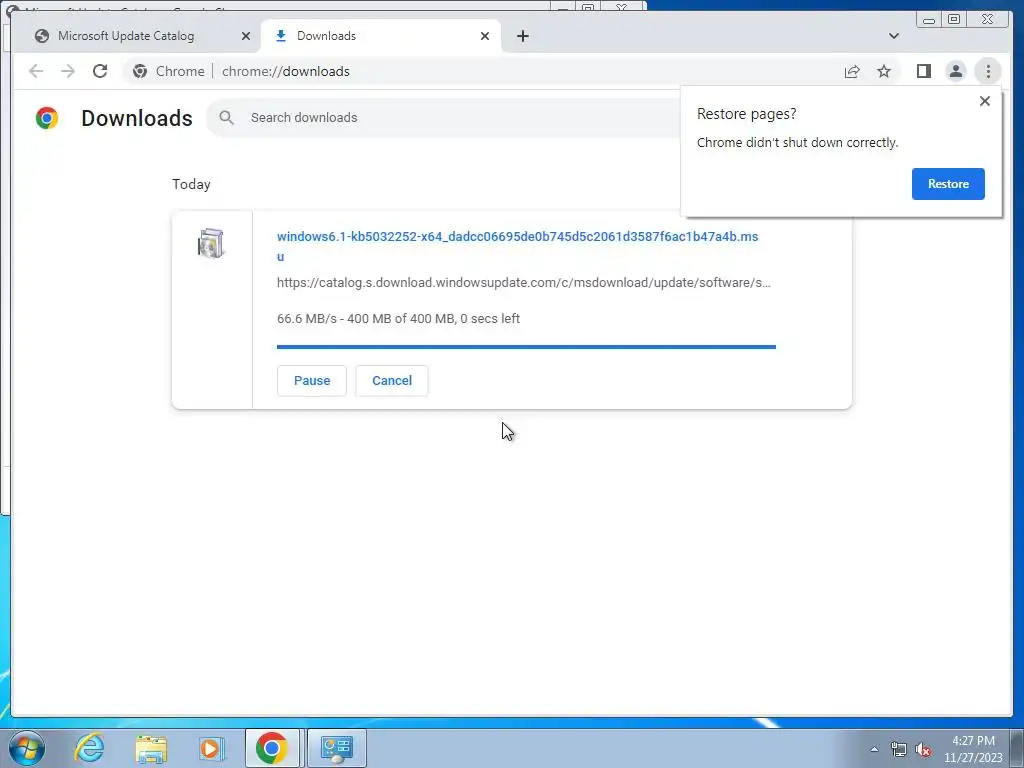Screen dimensions: 1024x768
Task: Click the download progress bar
Action: (526, 347)
